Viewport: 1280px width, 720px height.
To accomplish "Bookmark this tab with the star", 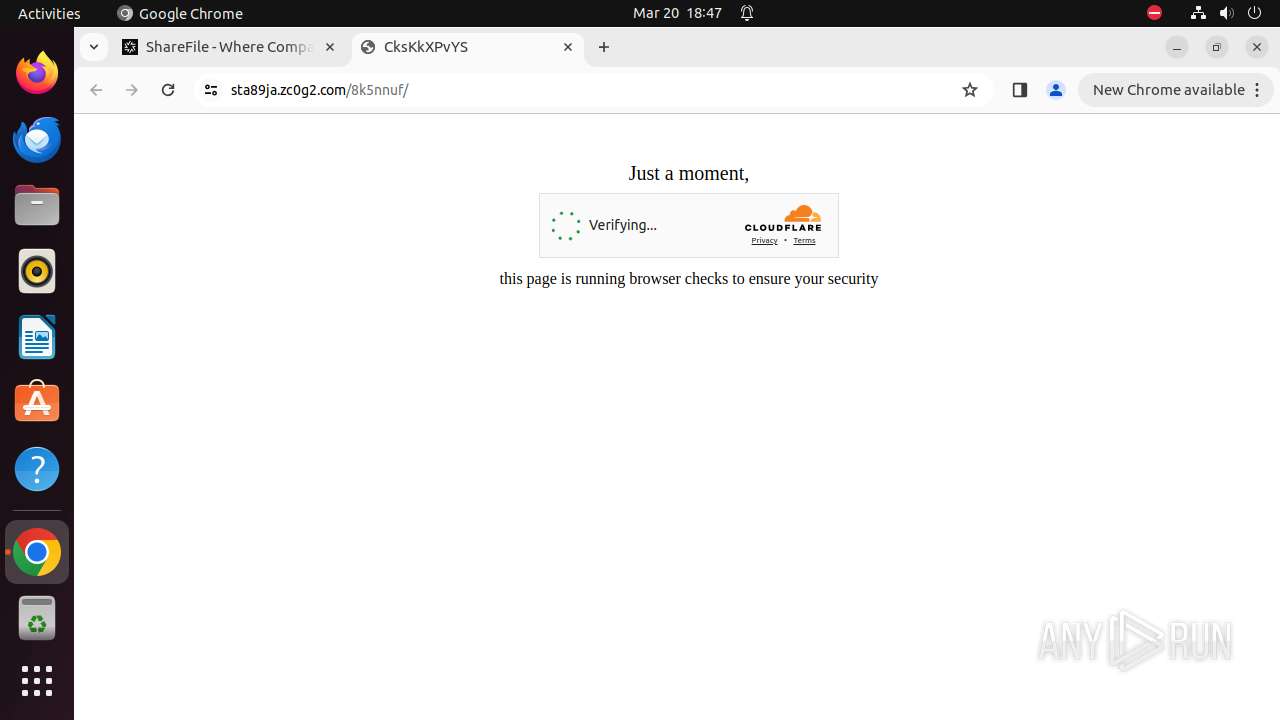I will click(x=970, y=90).
